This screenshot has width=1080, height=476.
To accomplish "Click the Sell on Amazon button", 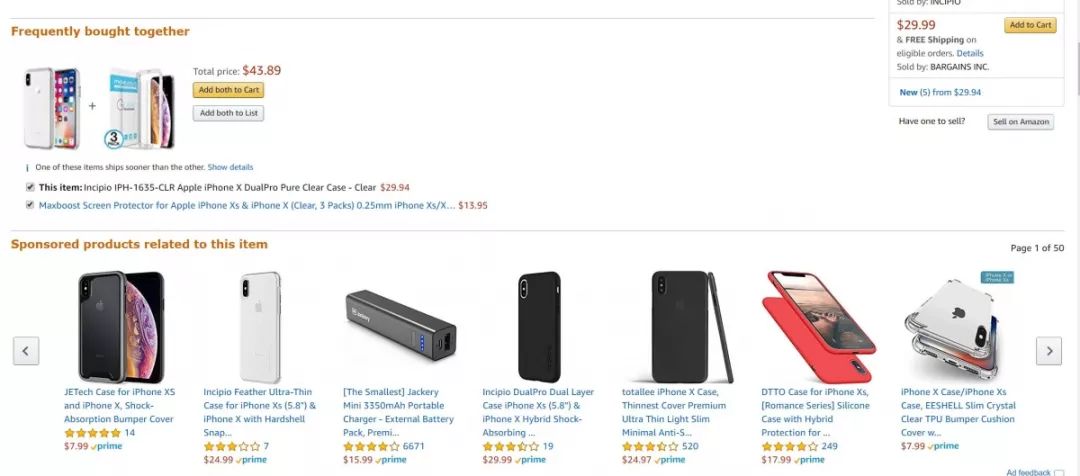I will 1020,122.
